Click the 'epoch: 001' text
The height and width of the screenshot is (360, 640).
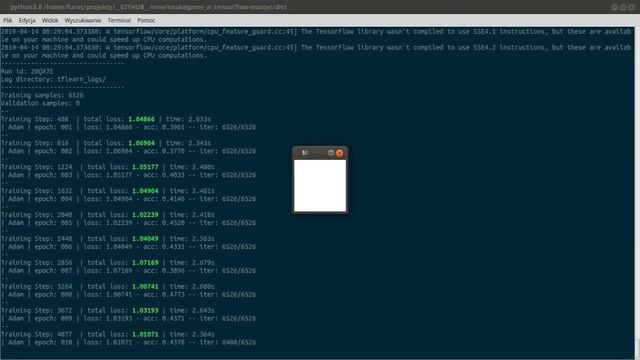click(53, 127)
